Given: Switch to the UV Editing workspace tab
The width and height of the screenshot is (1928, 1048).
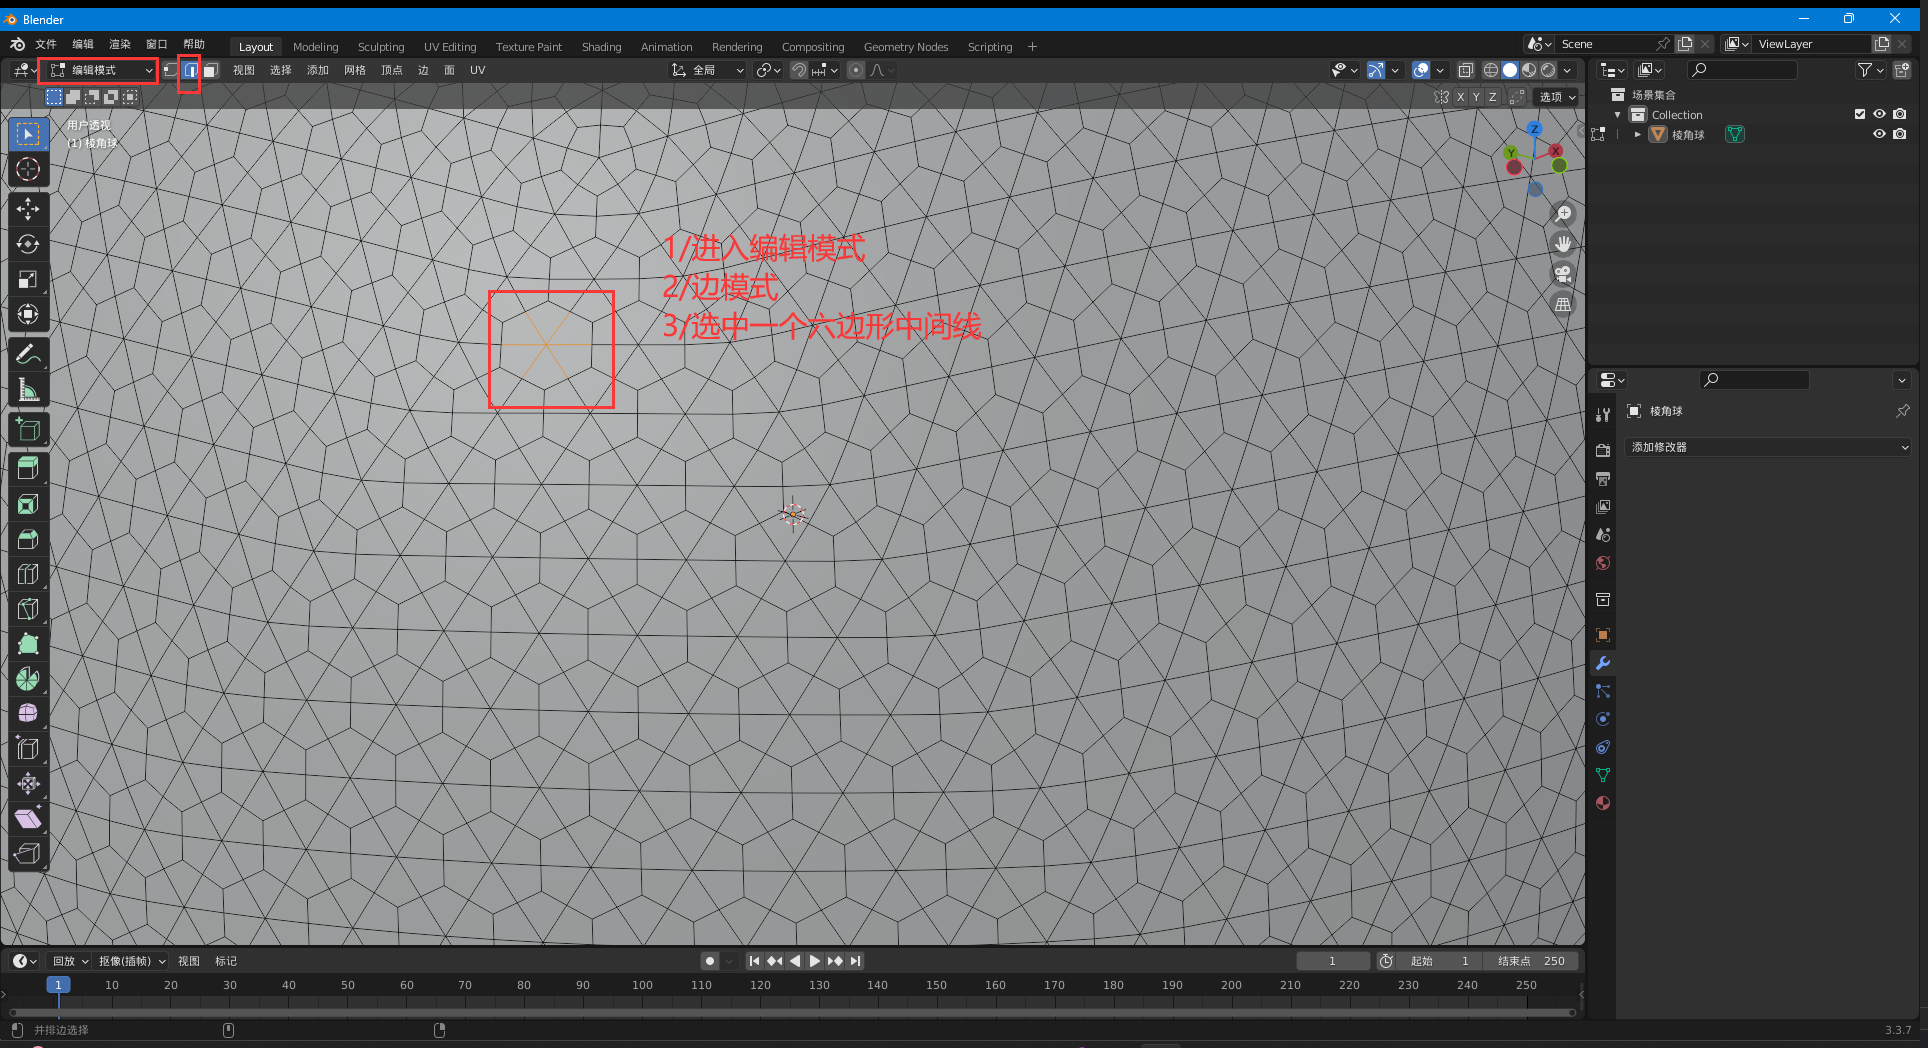Looking at the screenshot, I should [449, 47].
